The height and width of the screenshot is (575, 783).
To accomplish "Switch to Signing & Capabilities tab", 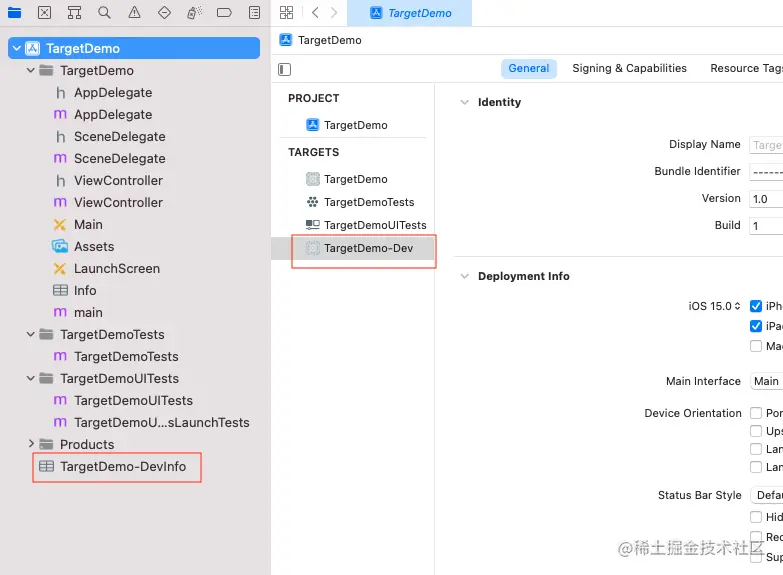I will (629, 68).
